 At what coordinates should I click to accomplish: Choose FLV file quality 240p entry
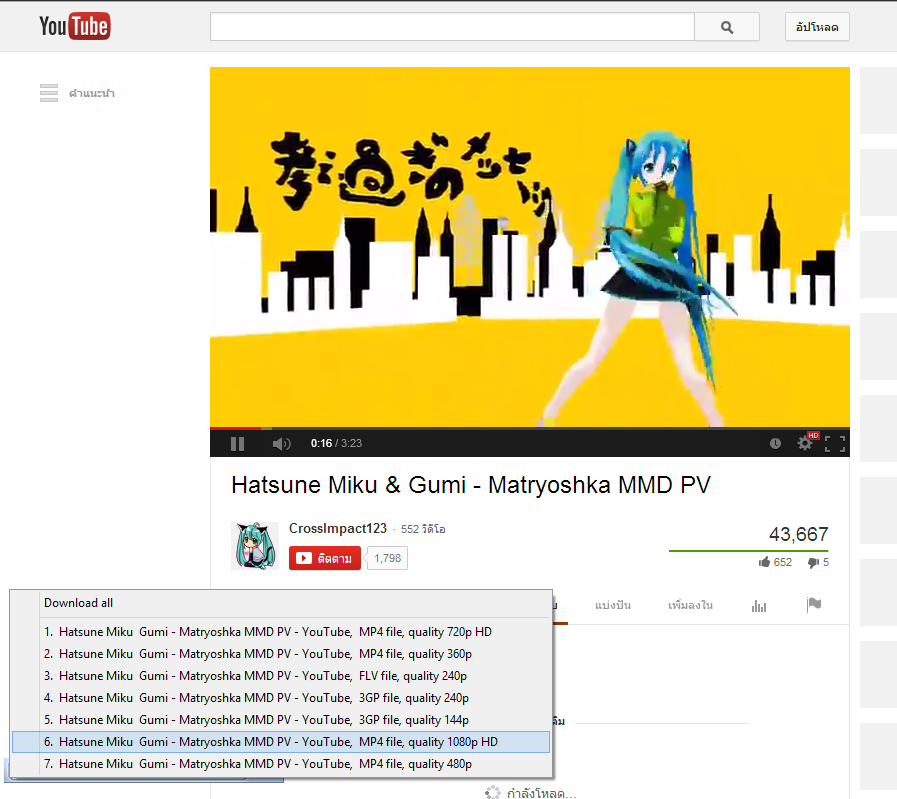click(x=281, y=676)
